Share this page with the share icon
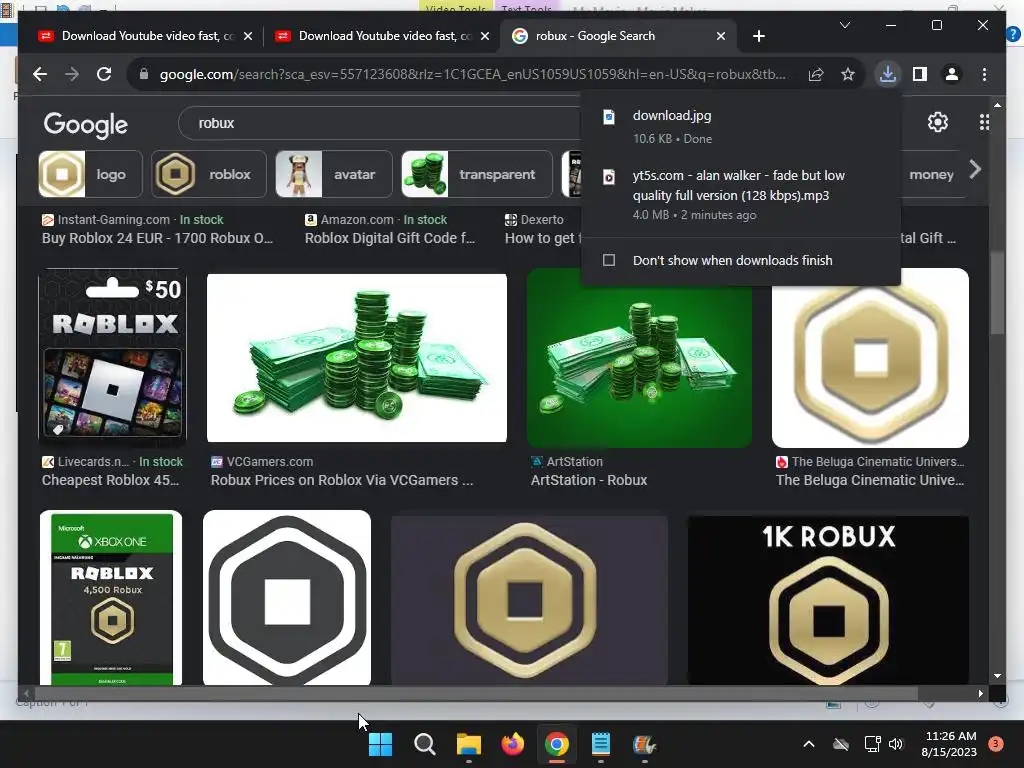 pyautogui.click(x=816, y=74)
